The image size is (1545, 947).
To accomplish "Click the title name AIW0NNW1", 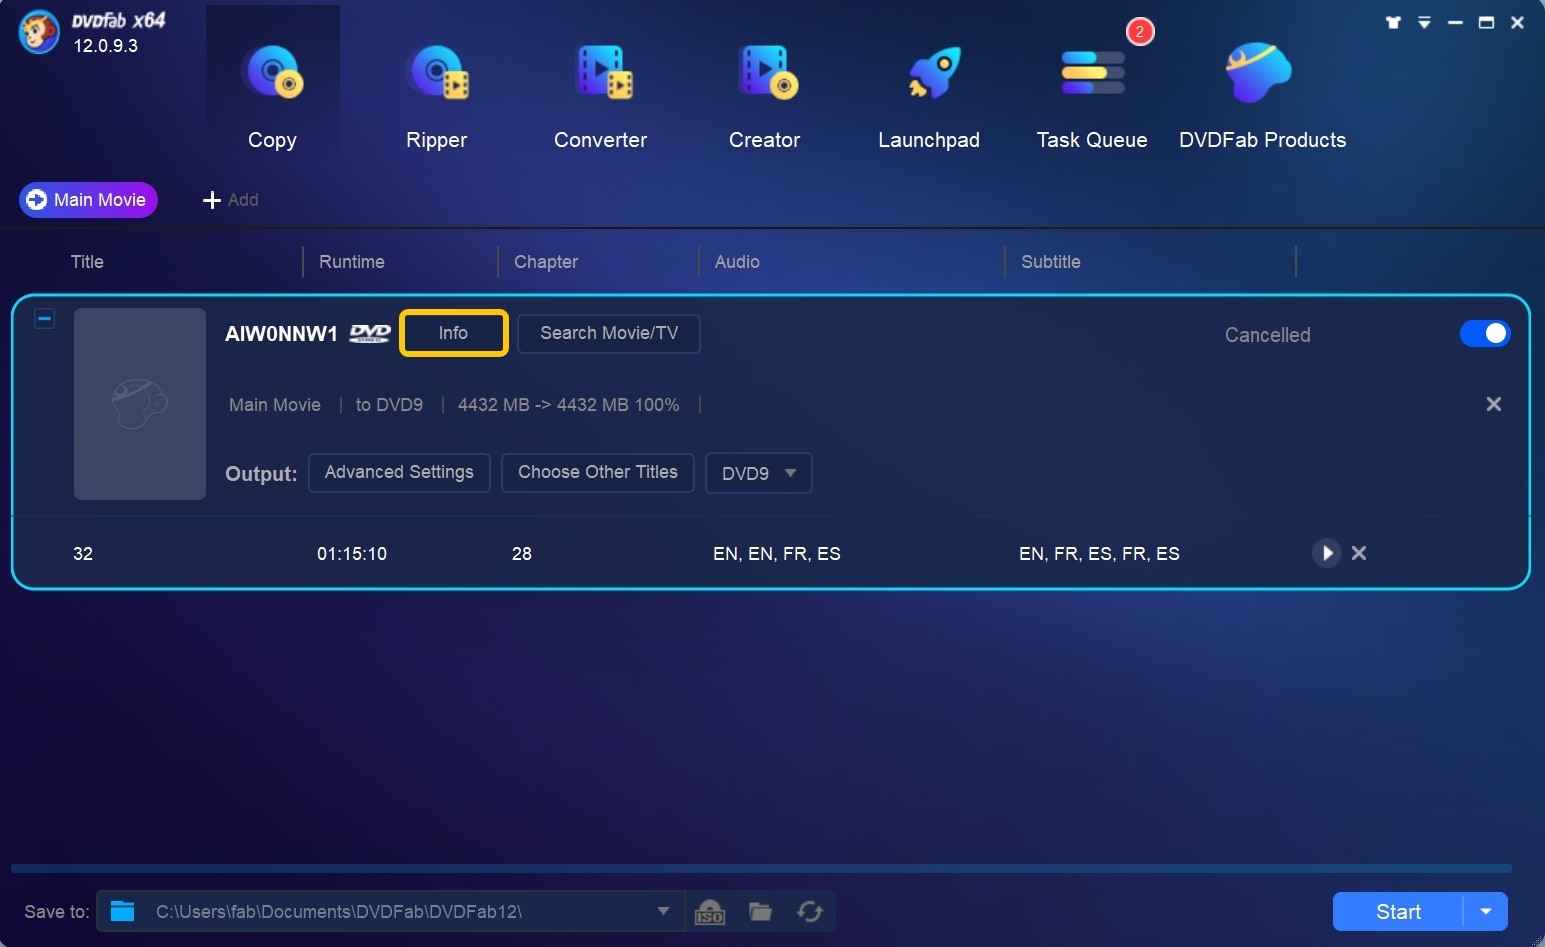I will (x=281, y=334).
